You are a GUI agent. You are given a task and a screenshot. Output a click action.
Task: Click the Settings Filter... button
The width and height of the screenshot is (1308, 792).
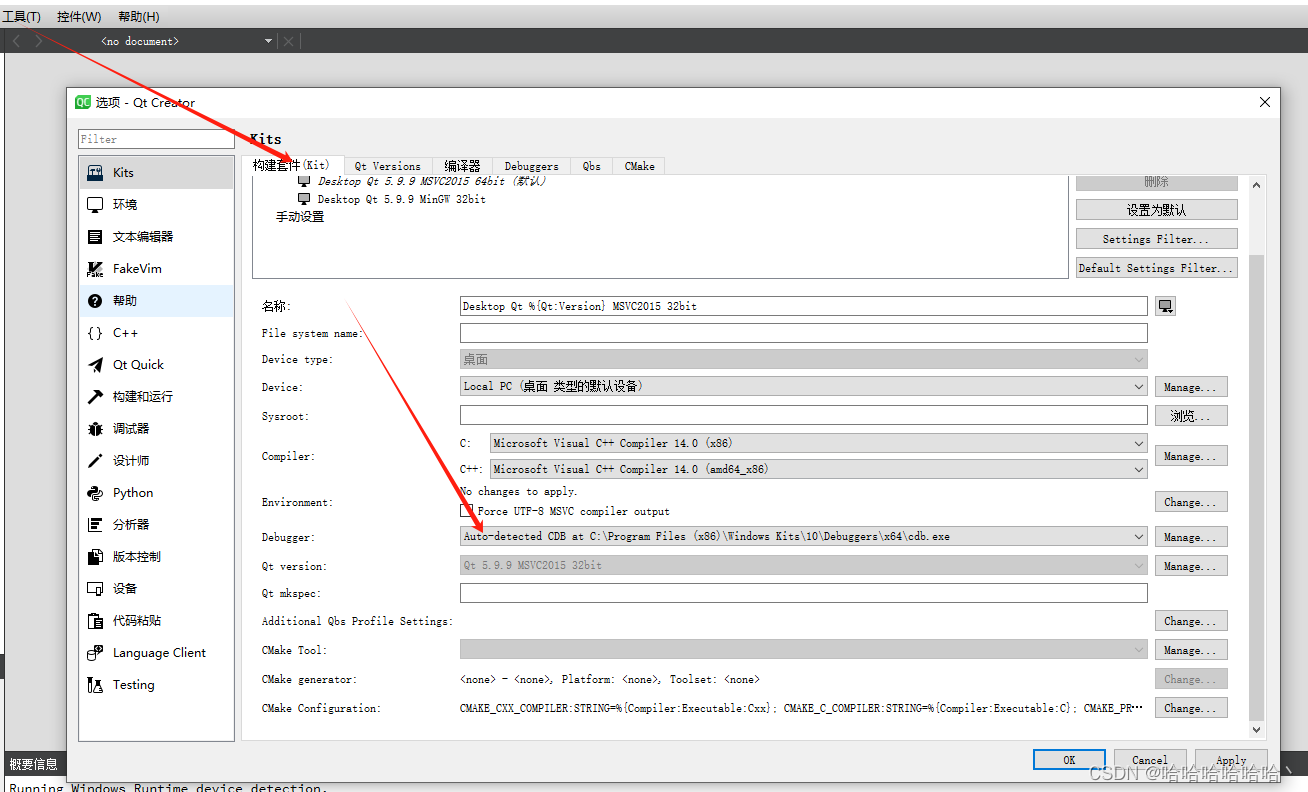click(x=1157, y=239)
